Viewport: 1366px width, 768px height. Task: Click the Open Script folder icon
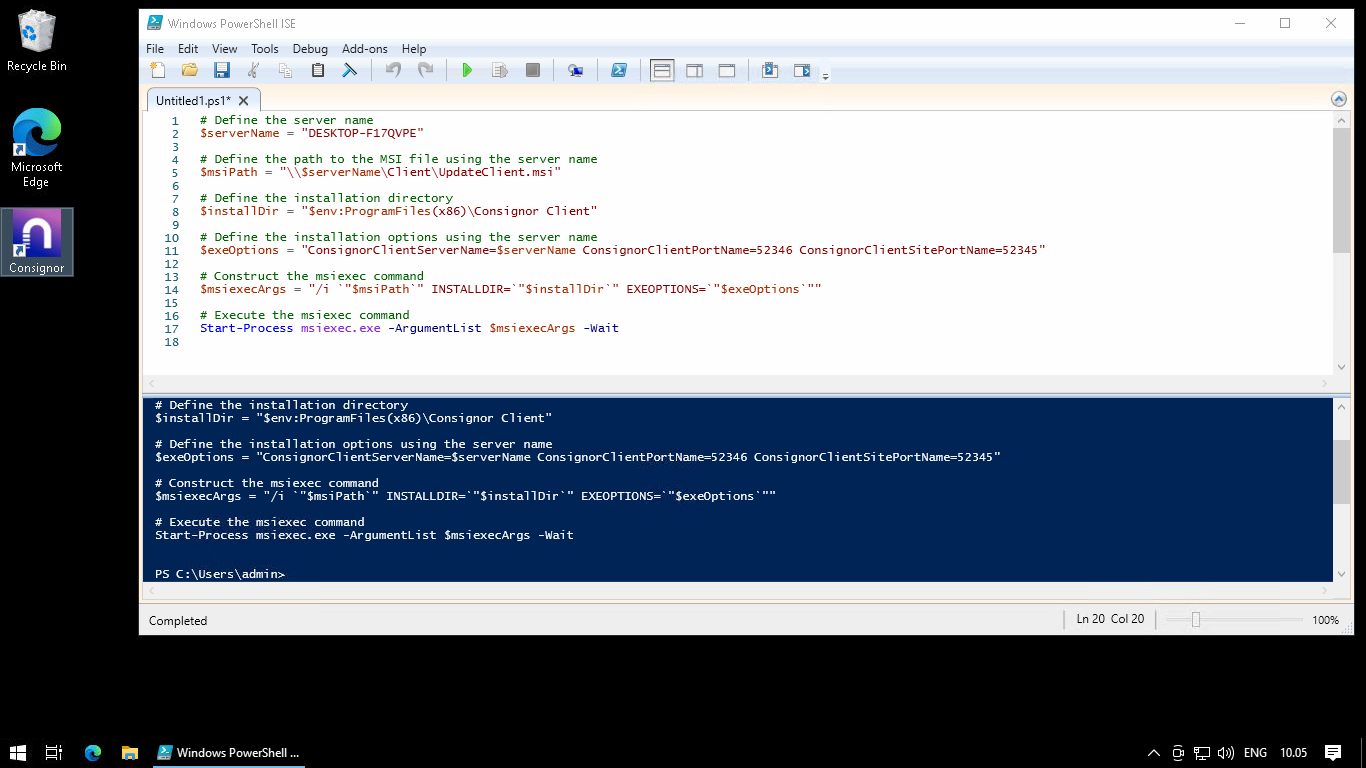(x=189, y=70)
